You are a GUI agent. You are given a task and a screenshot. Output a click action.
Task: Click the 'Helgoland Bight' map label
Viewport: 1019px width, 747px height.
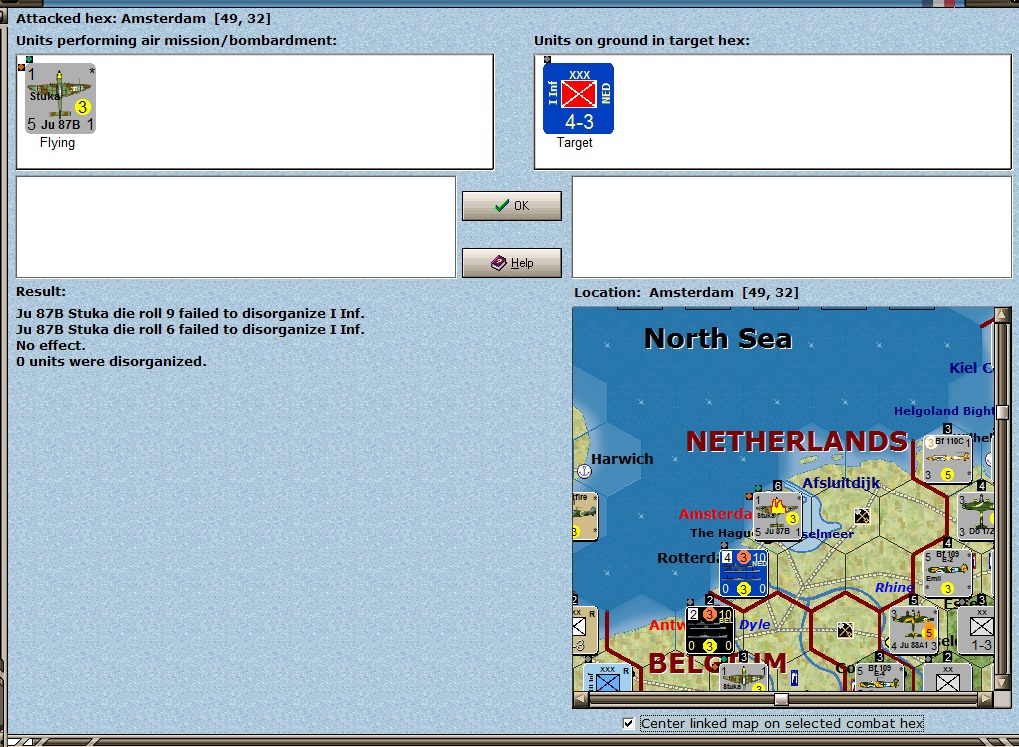(944, 411)
